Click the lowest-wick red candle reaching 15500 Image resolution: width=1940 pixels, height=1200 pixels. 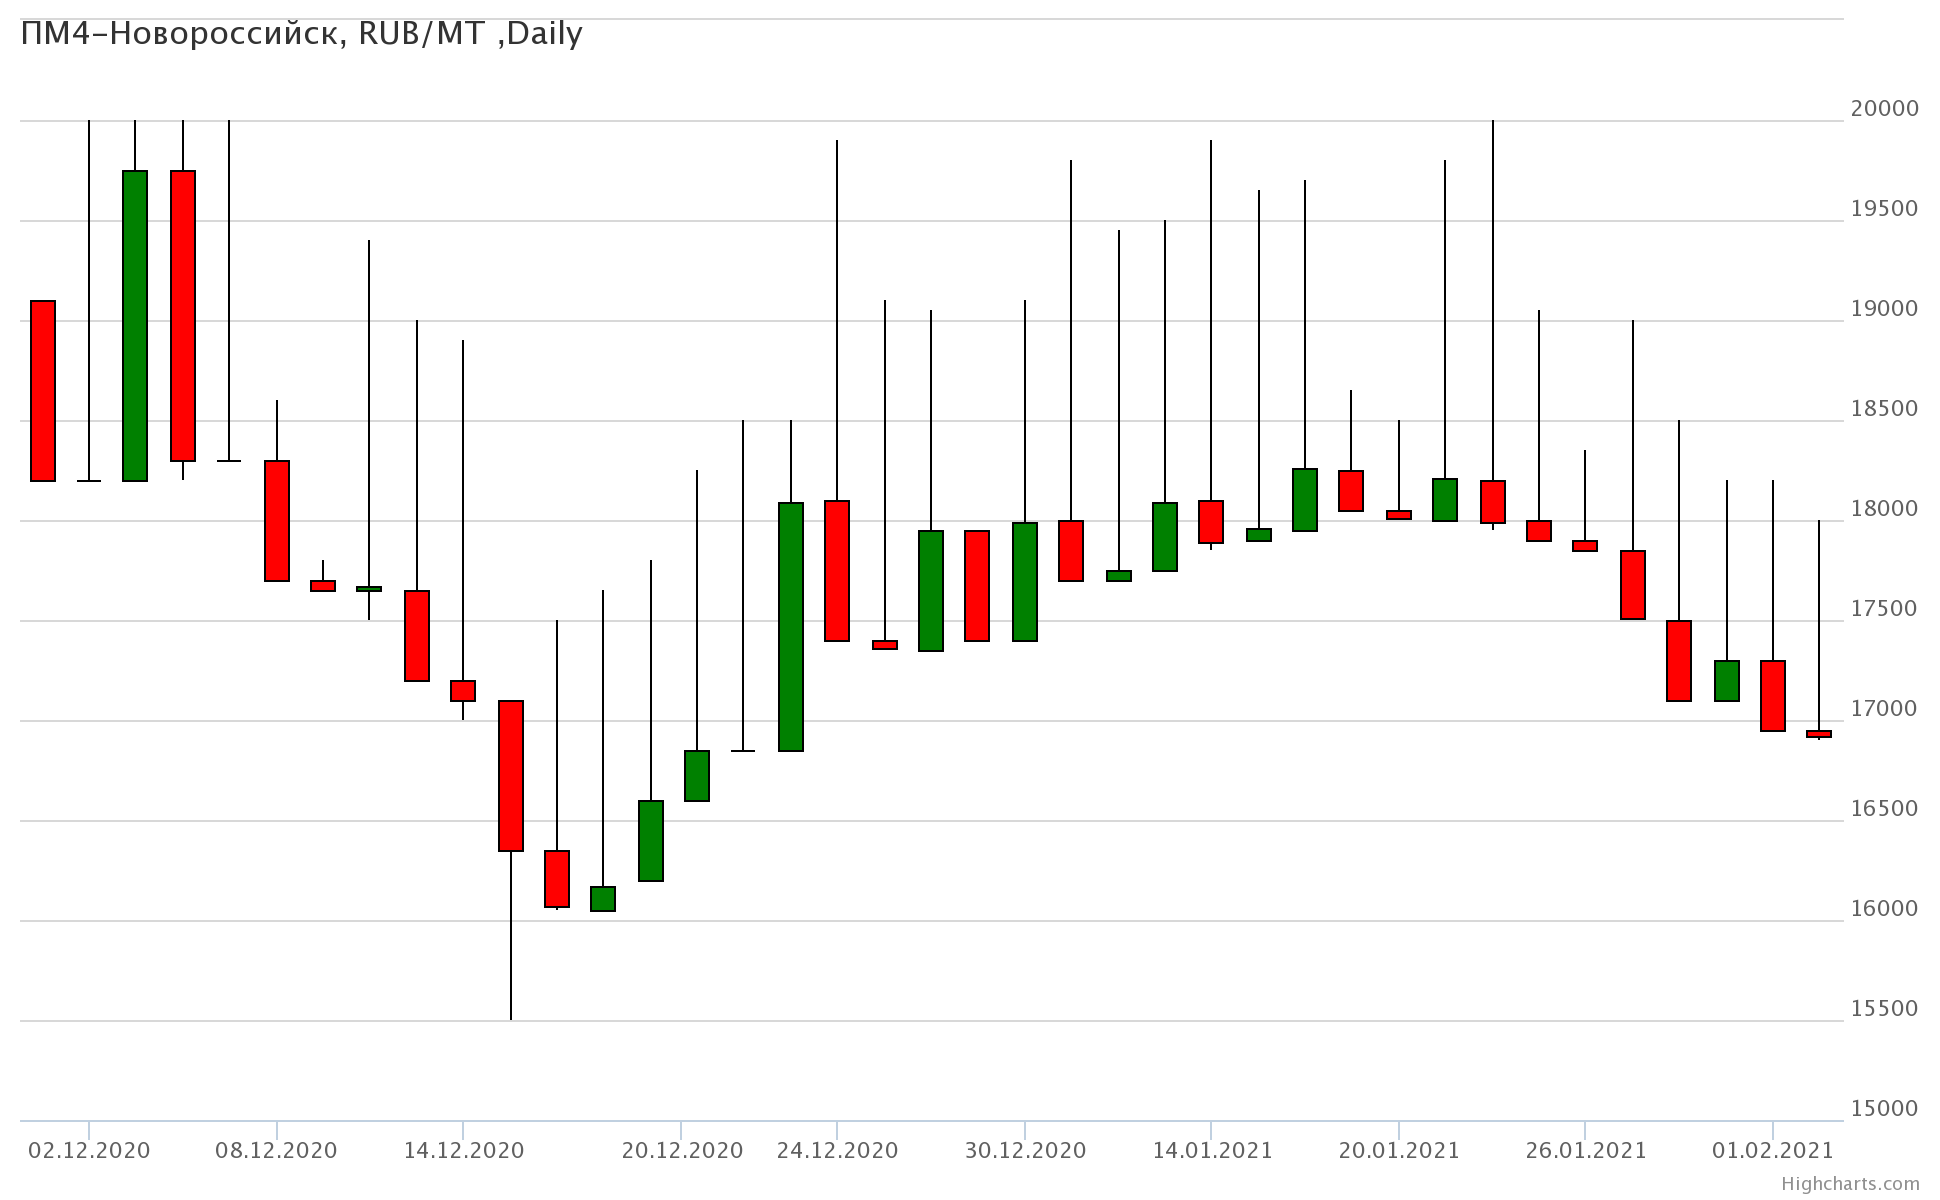(x=511, y=775)
